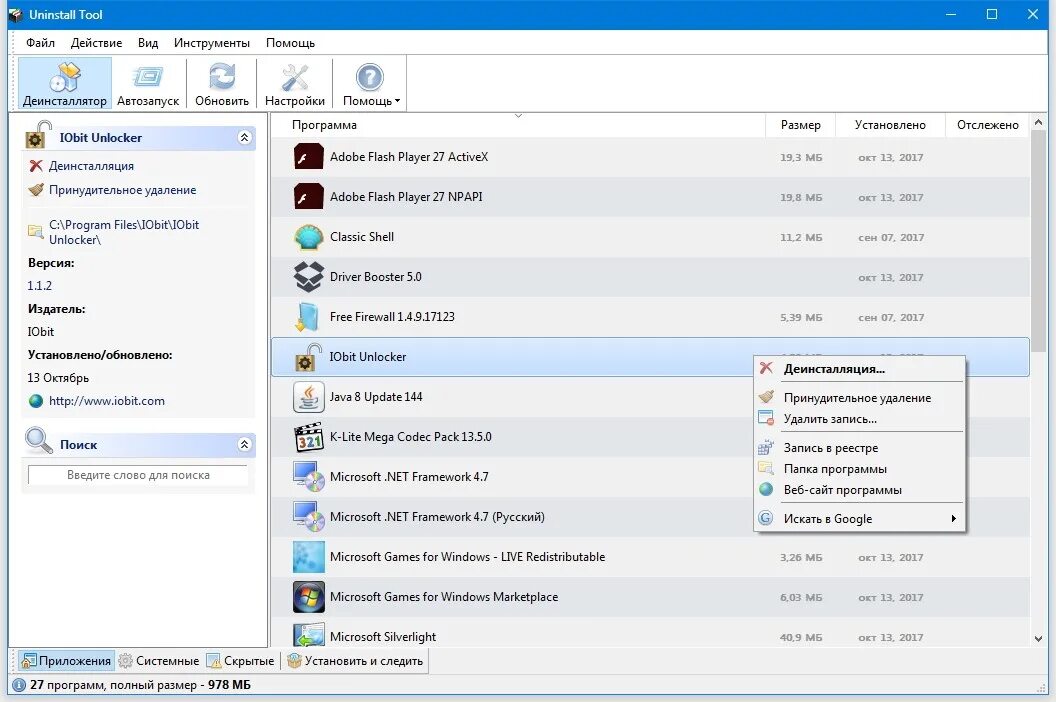
Task: Open the C:\Program Files\IObit folder path link
Action: point(124,232)
